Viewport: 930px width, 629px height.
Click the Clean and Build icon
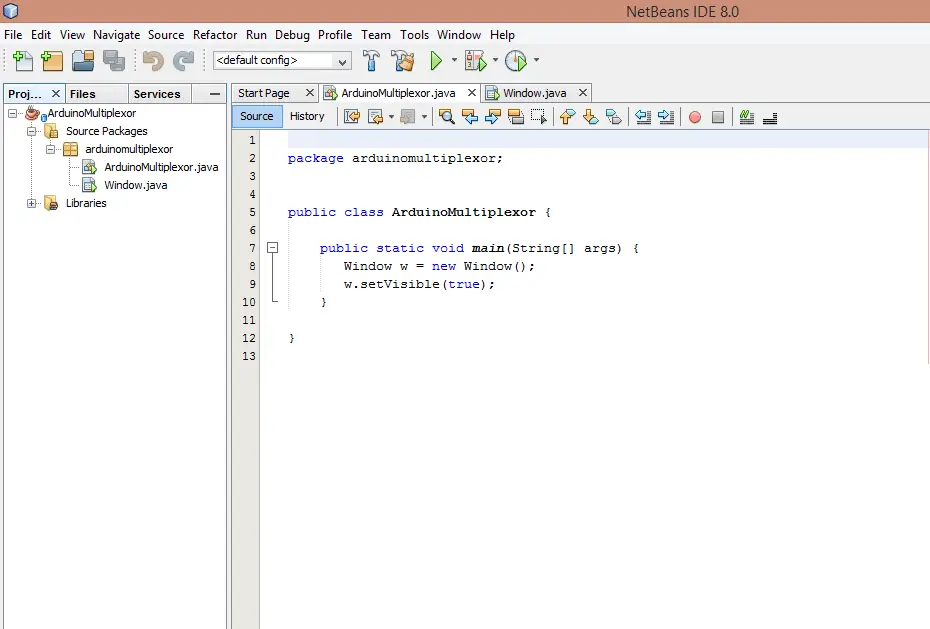(403, 61)
